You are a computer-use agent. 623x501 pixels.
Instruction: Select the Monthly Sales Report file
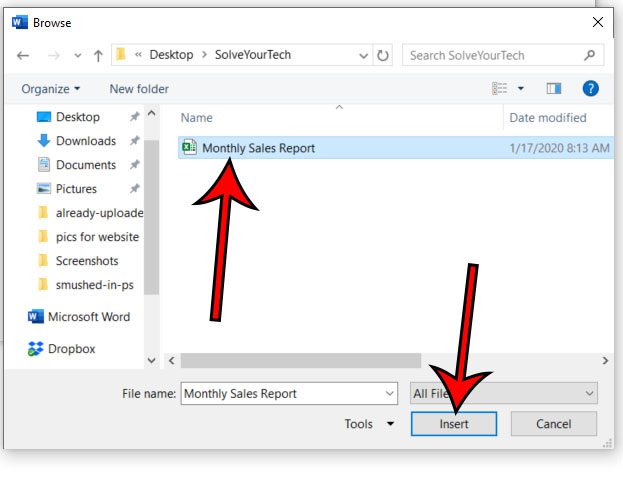click(x=258, y=148)
